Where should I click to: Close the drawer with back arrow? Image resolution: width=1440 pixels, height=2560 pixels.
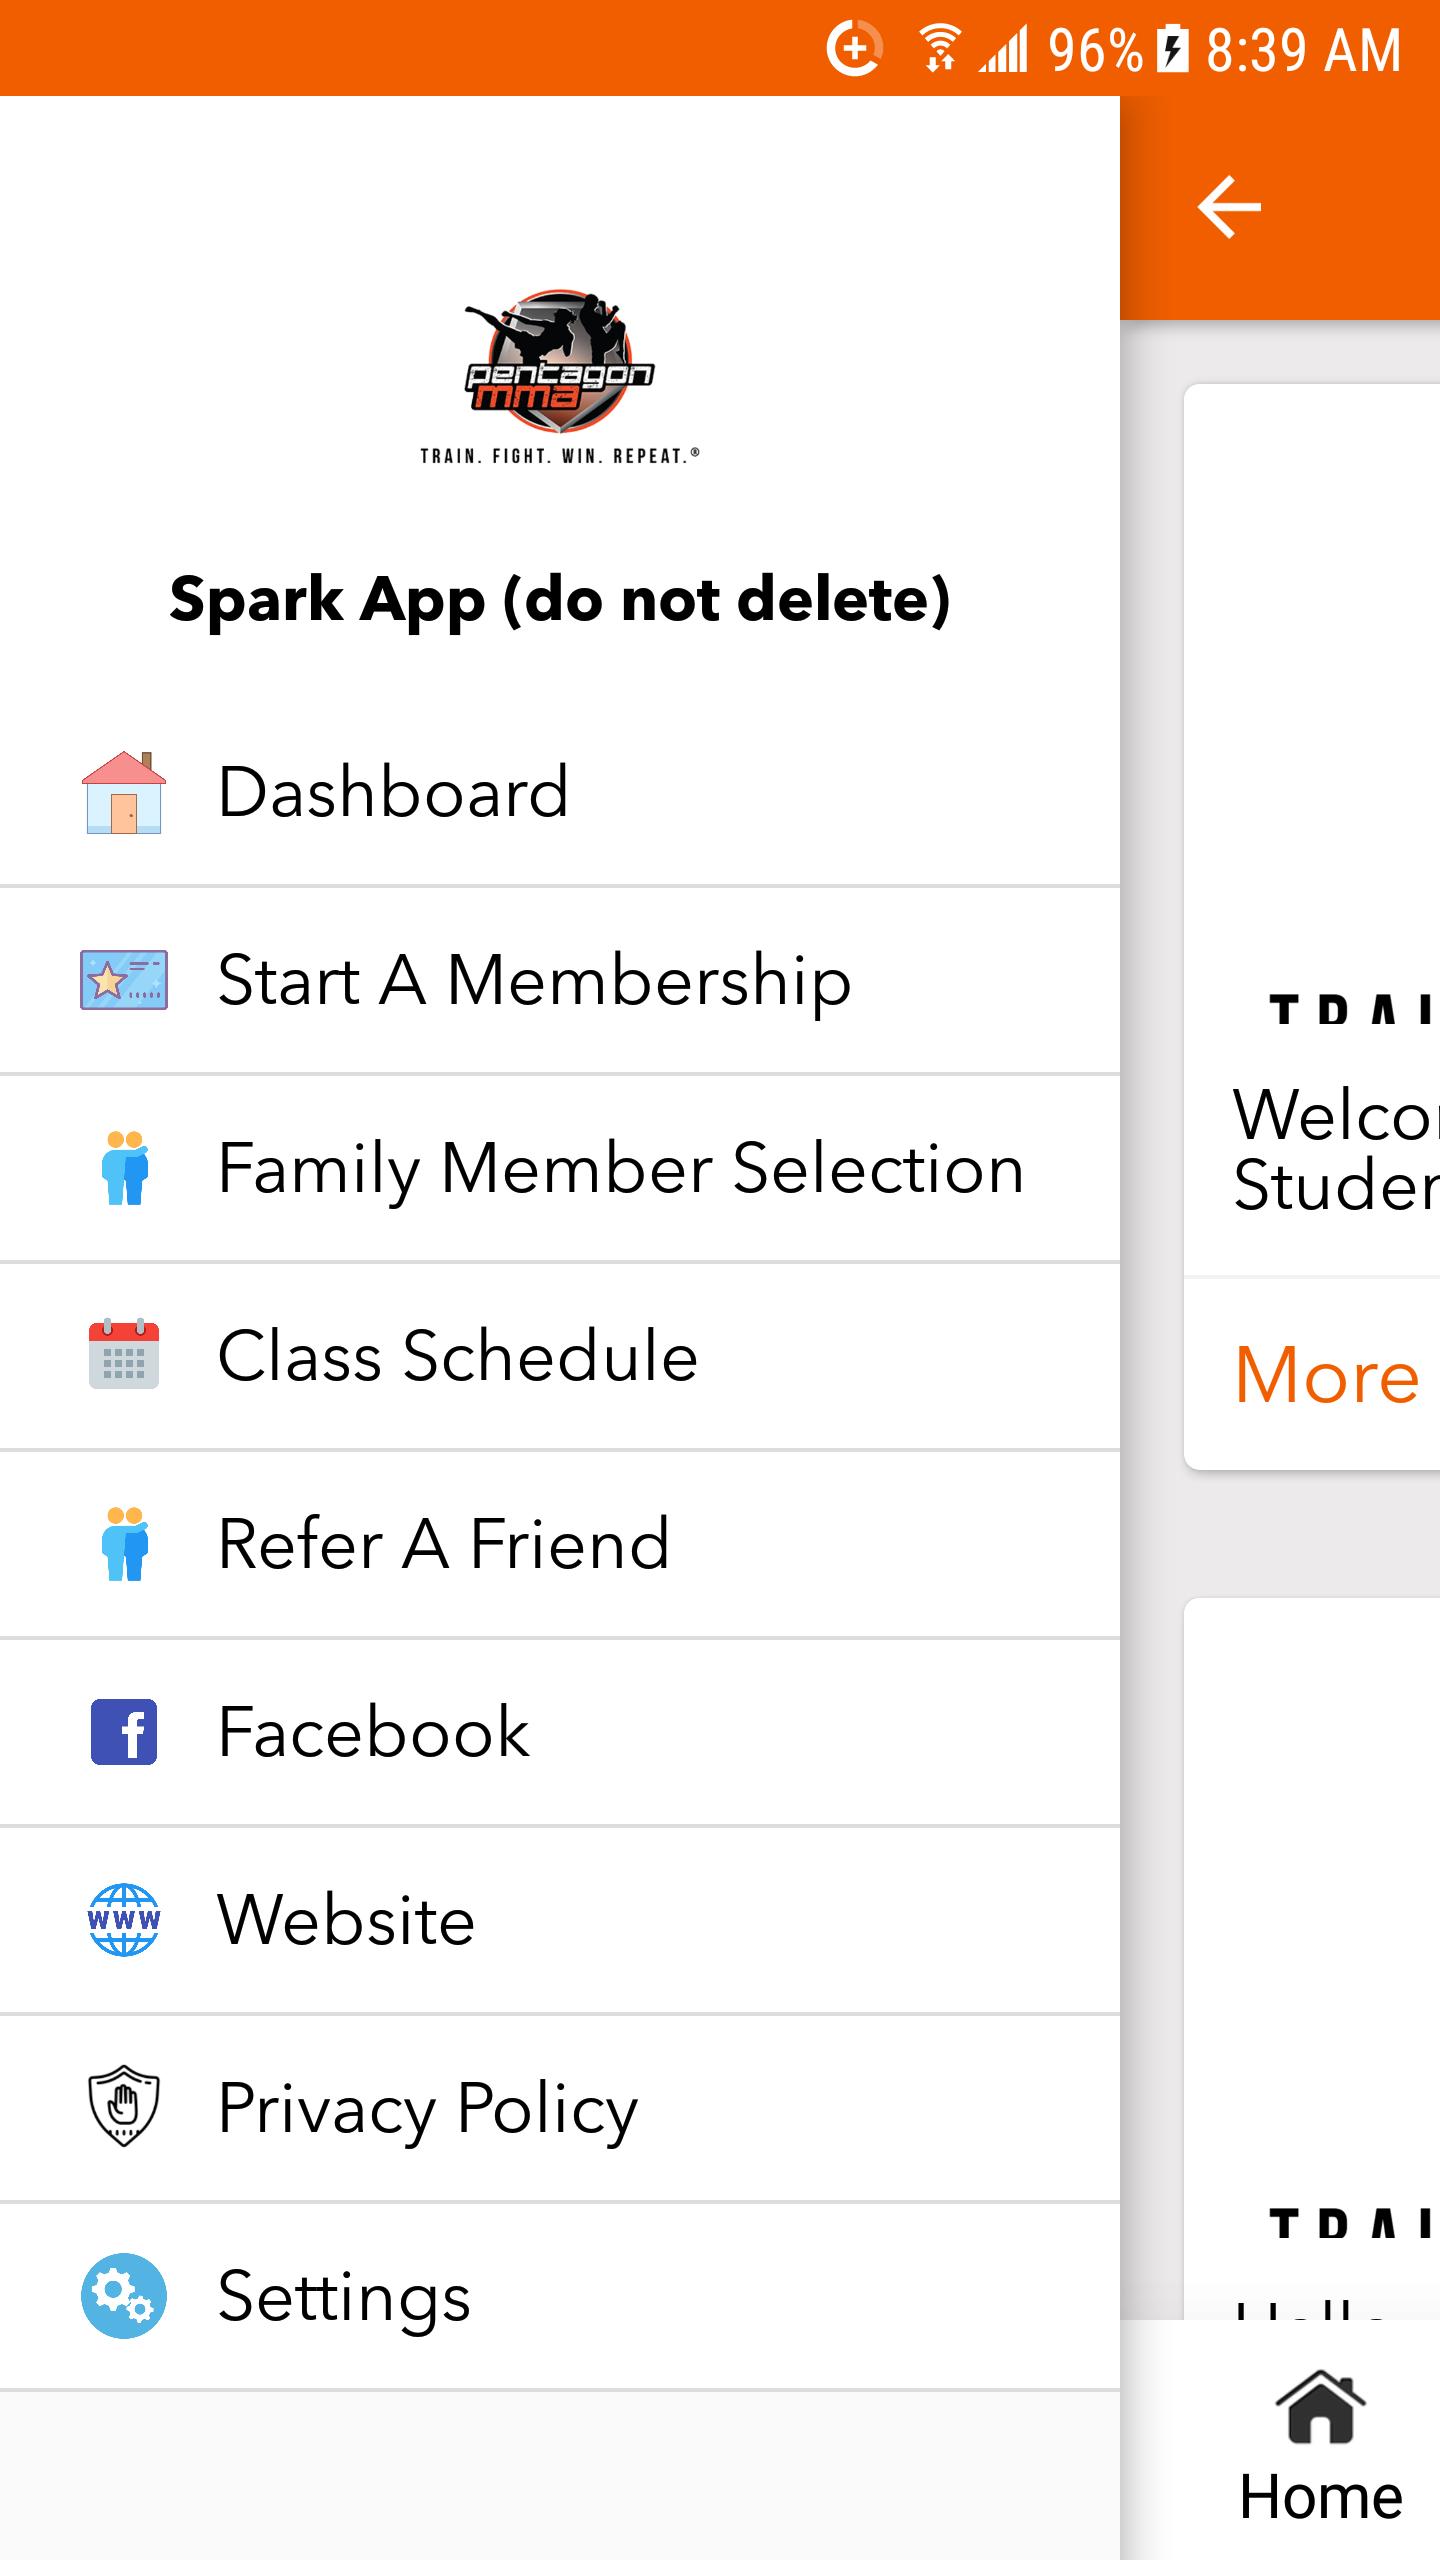(x=1229, y=207)
